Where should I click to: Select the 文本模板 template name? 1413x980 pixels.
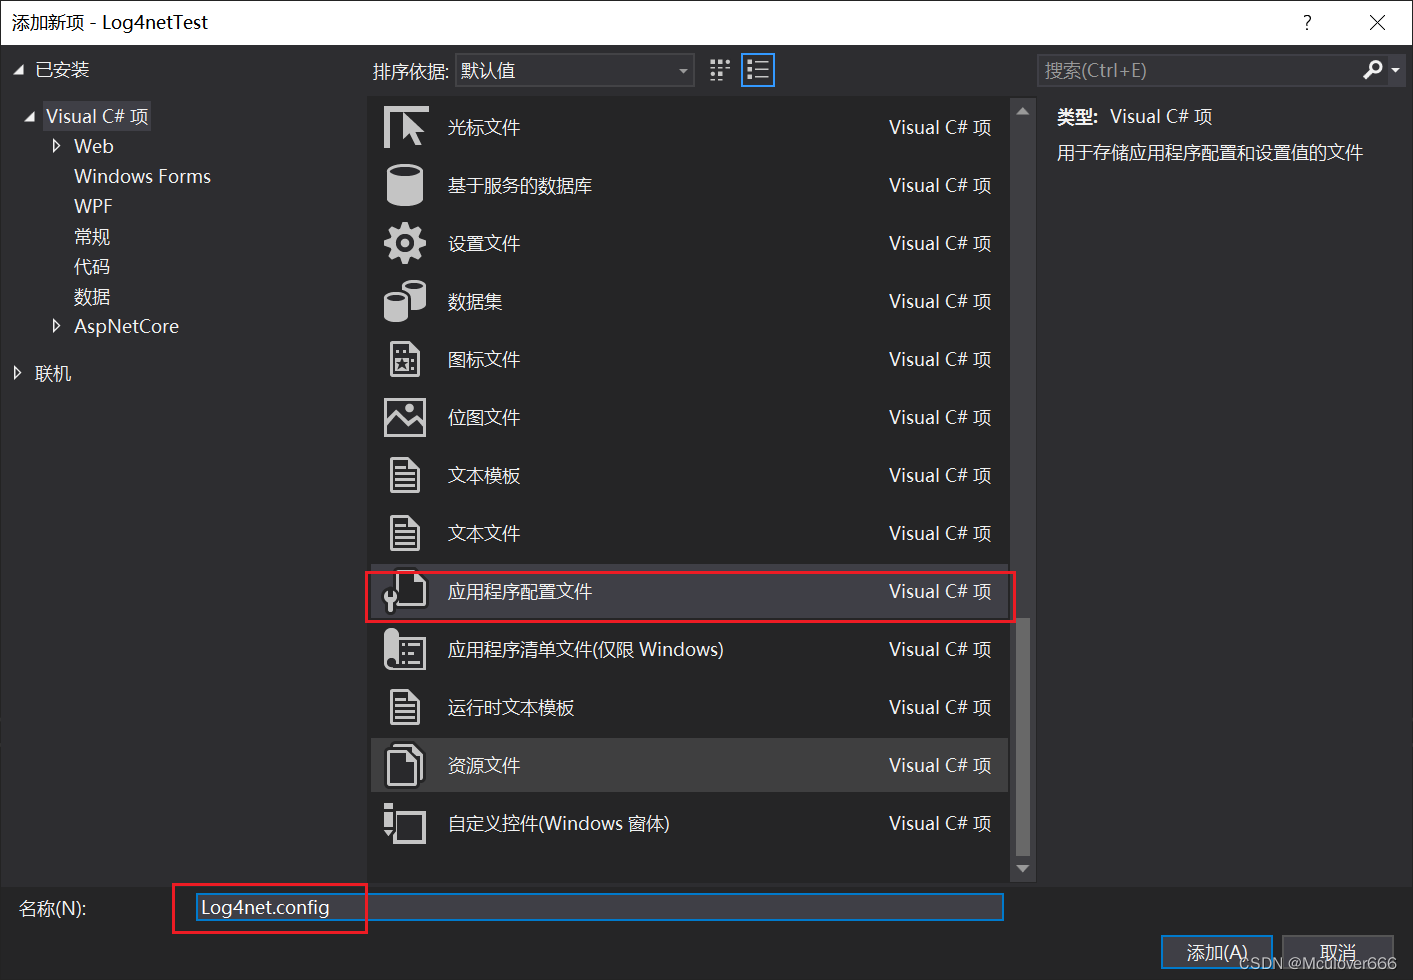[x=484, y=475]
